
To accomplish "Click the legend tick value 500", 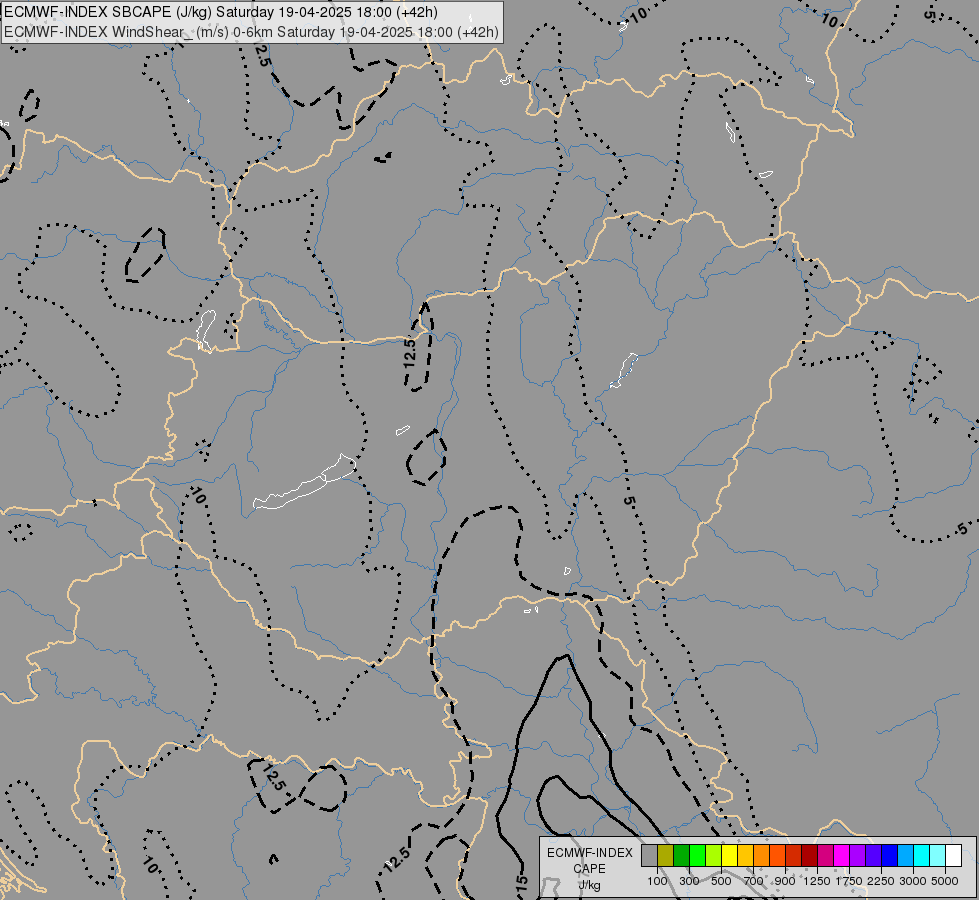I will pyautogui.click(x=721, y=881).
